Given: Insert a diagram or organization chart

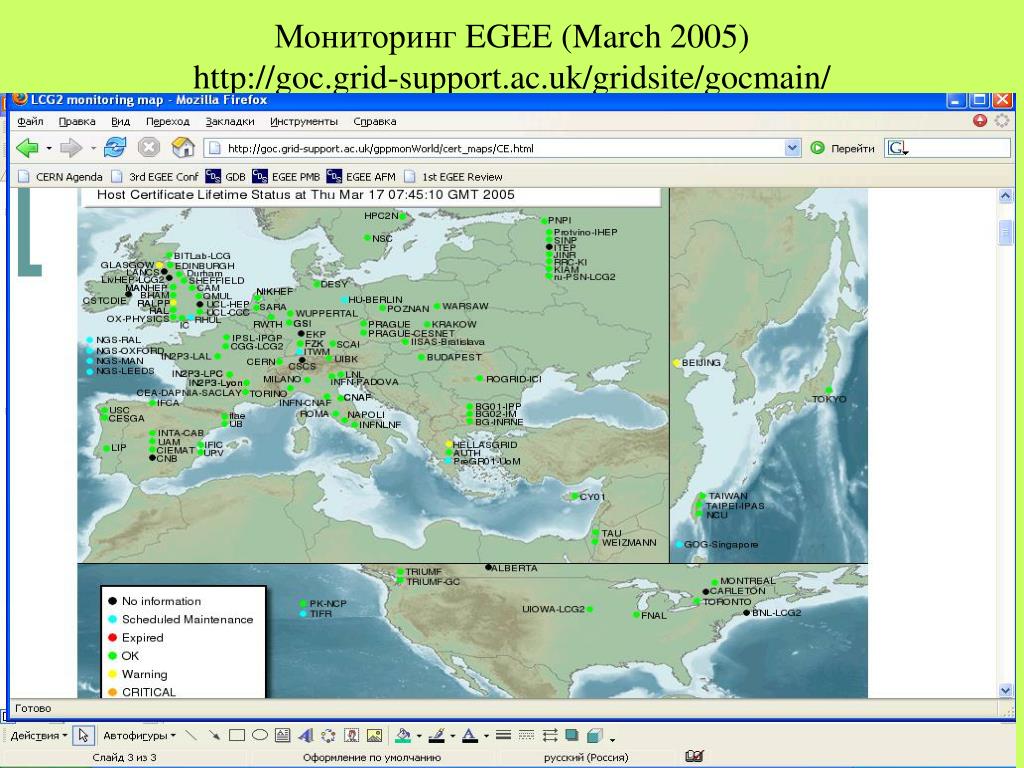Looking at the screenshot, I should 328,735.
